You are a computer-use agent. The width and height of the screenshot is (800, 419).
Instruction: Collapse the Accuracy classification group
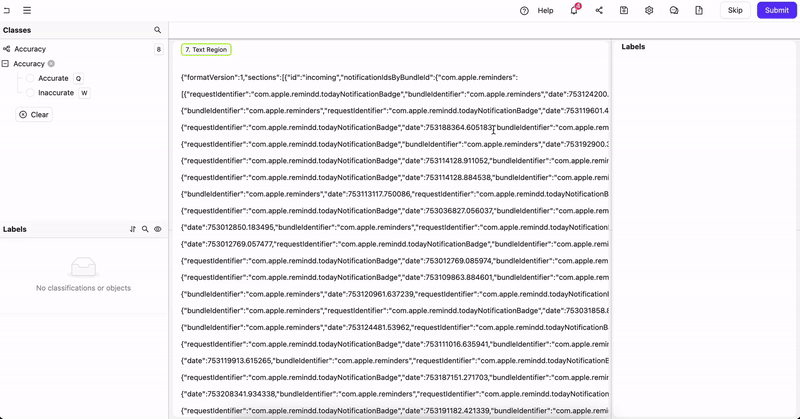[5, 64]
